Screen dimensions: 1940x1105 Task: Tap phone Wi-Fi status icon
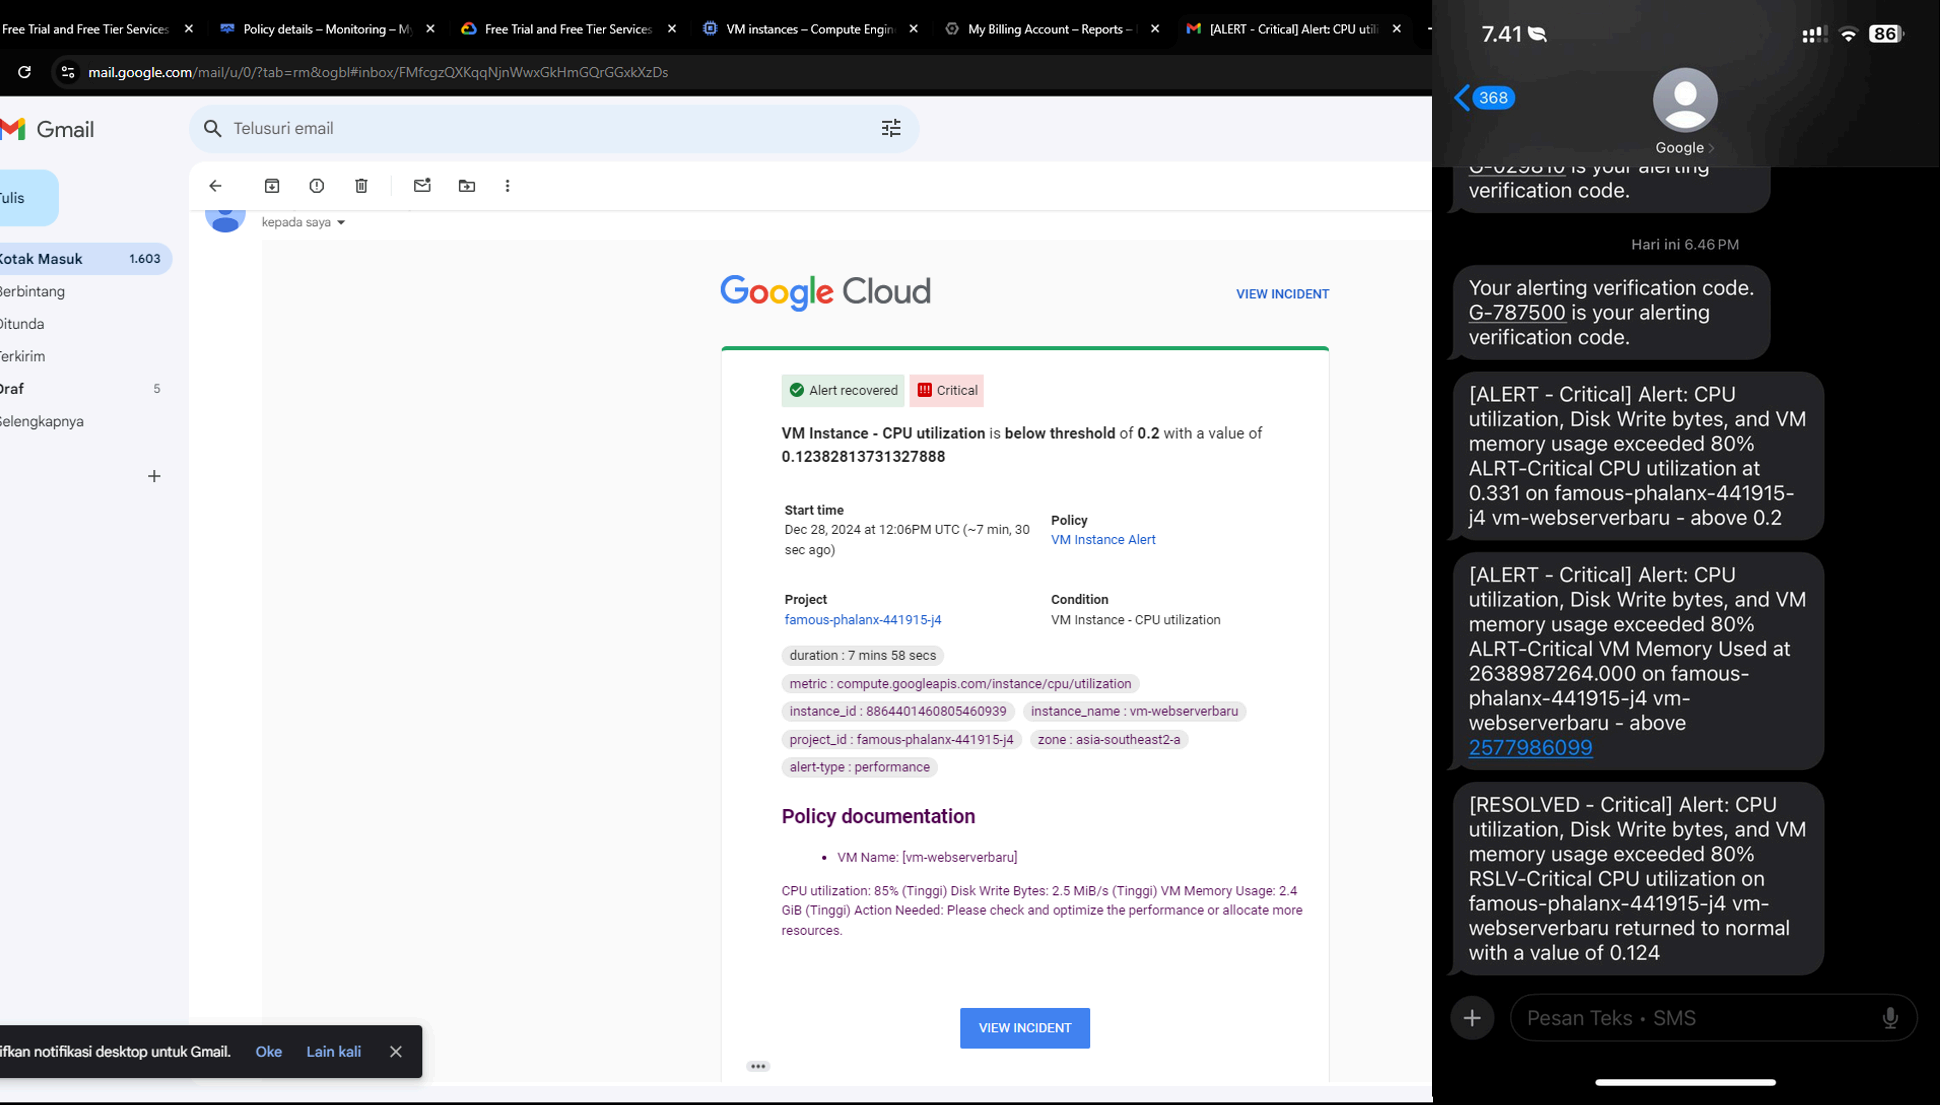1848,34
